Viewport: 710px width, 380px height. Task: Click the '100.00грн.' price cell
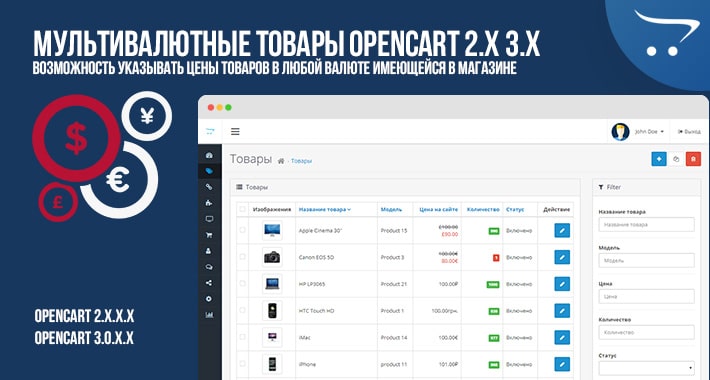pos(445,311)
